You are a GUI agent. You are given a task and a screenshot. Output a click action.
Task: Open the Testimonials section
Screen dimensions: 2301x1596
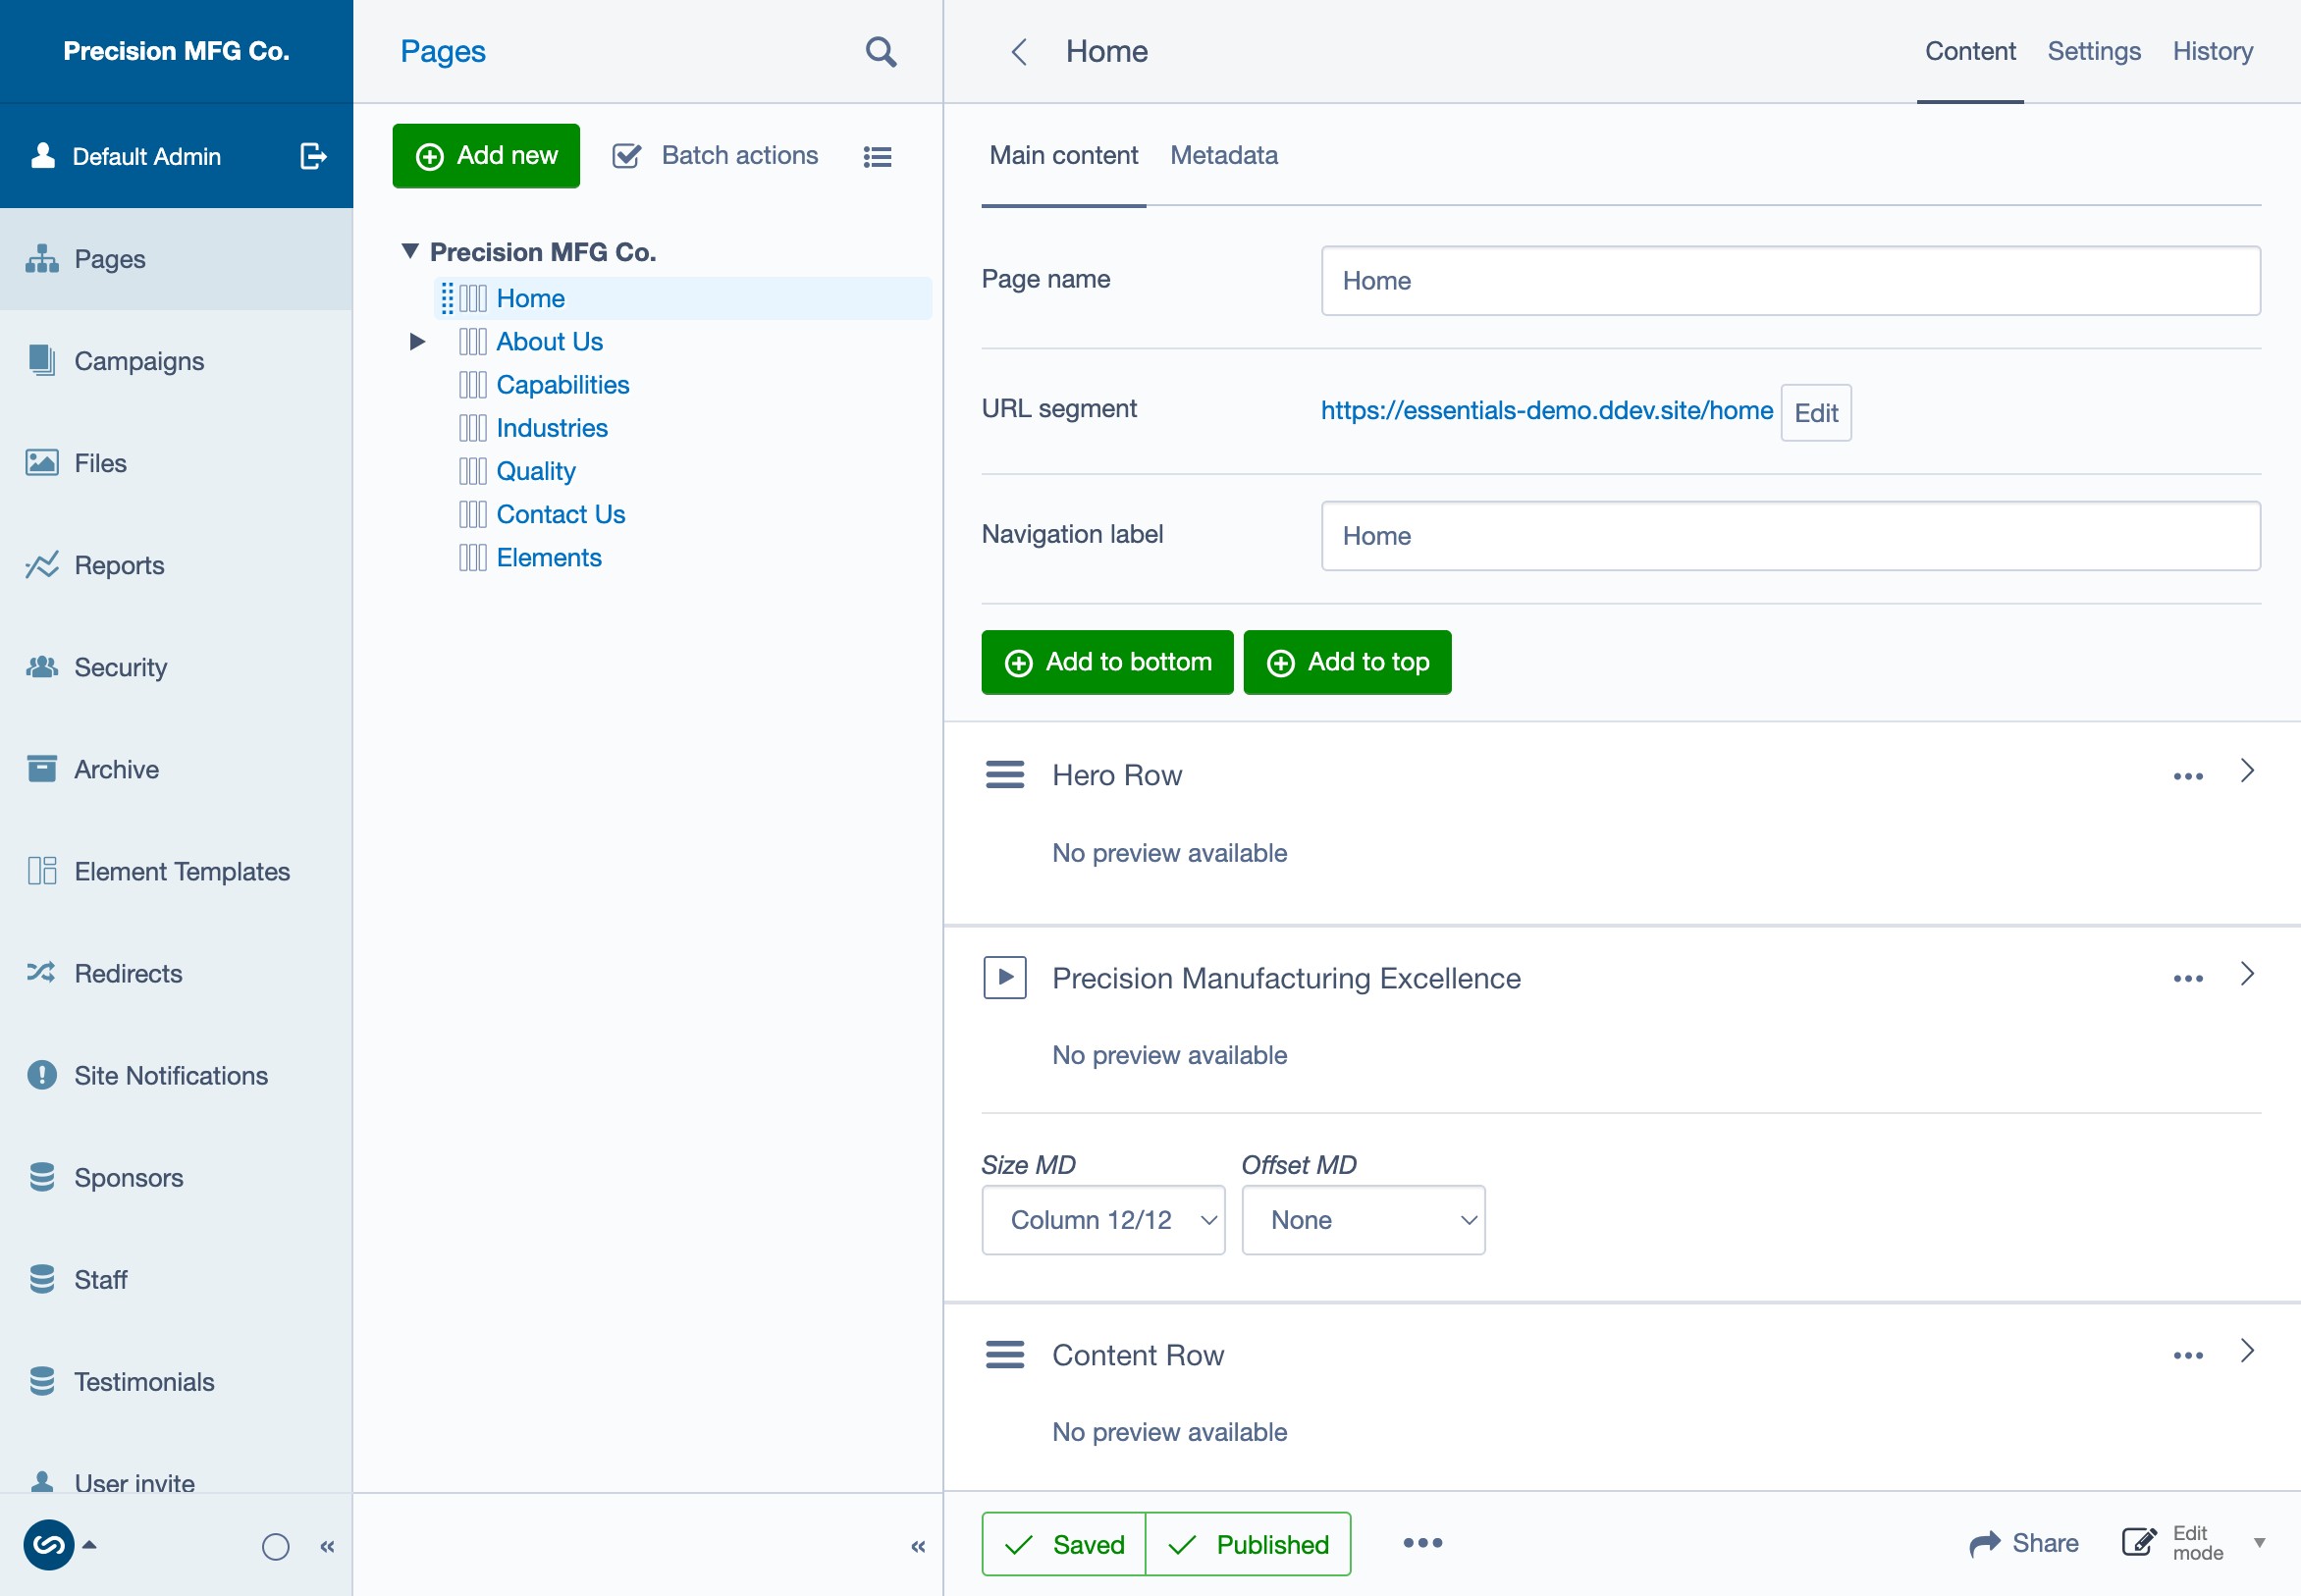click(x=176, y=1381)
